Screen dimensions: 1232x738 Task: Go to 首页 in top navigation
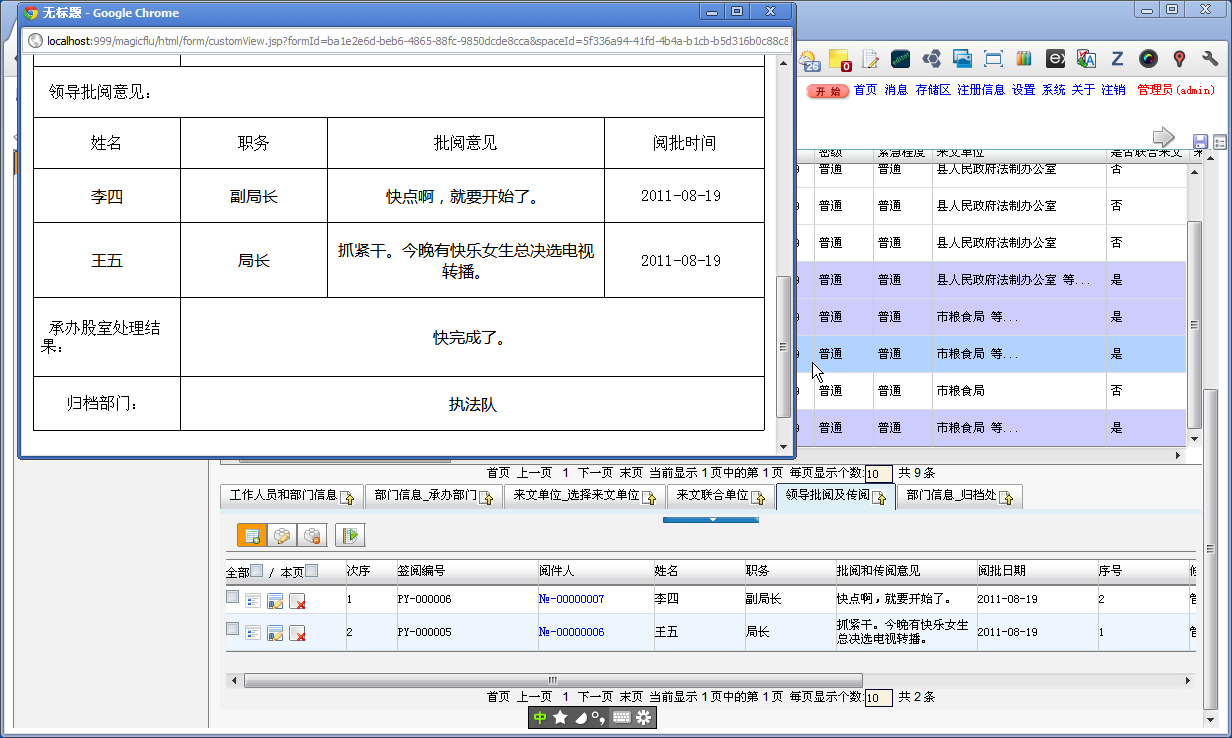pos(865,90)
